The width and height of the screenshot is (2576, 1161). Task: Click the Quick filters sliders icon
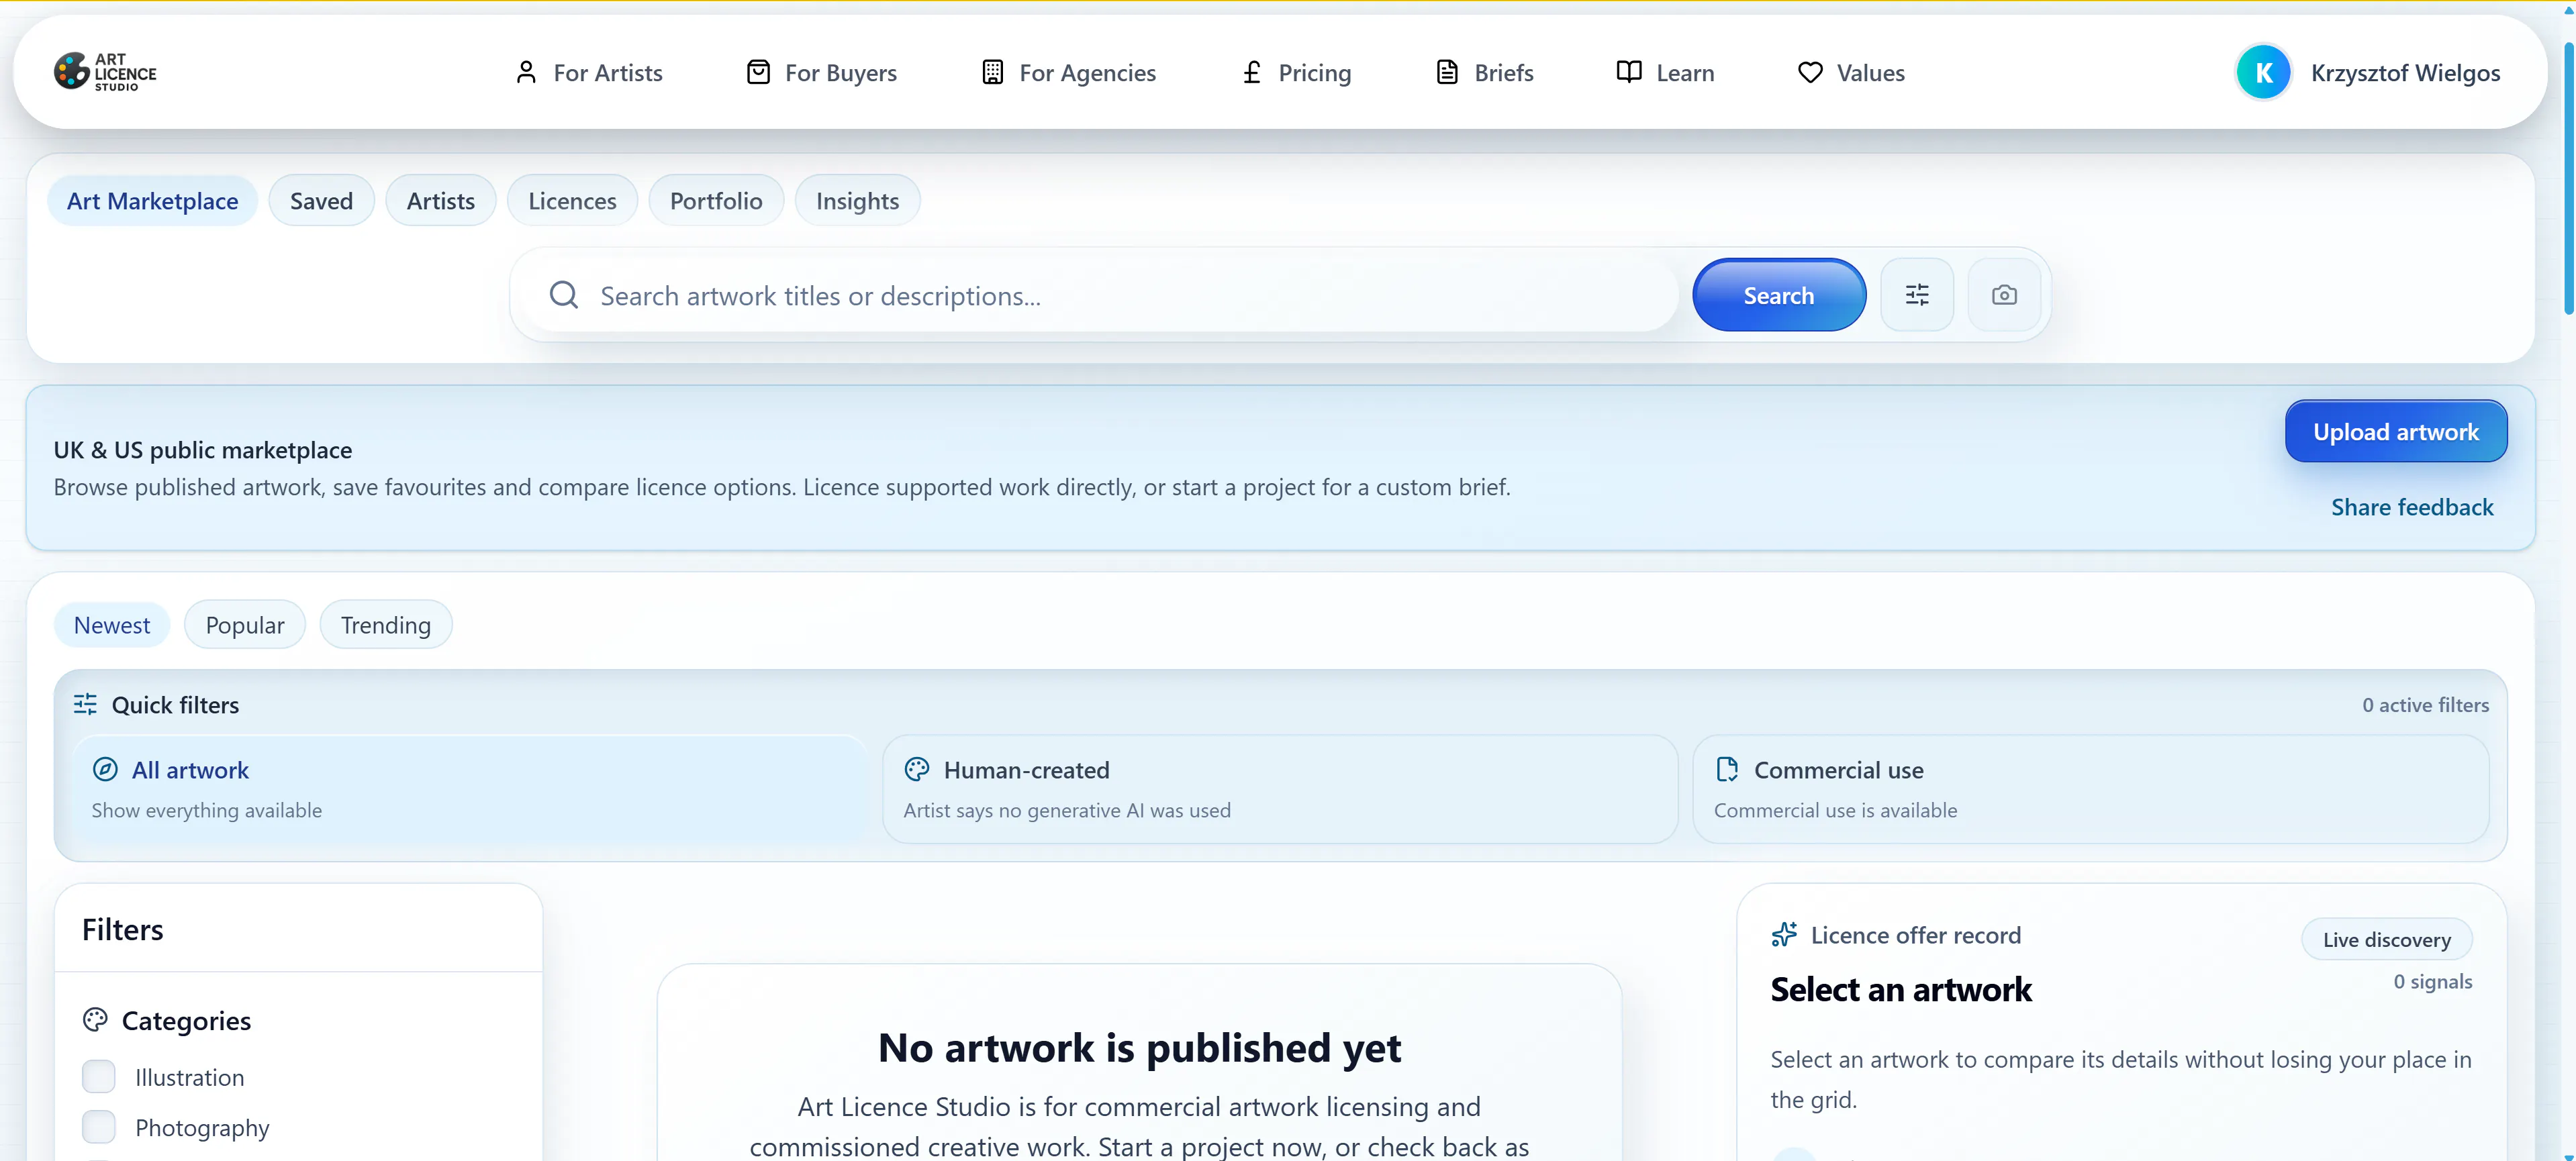(85, 704)
